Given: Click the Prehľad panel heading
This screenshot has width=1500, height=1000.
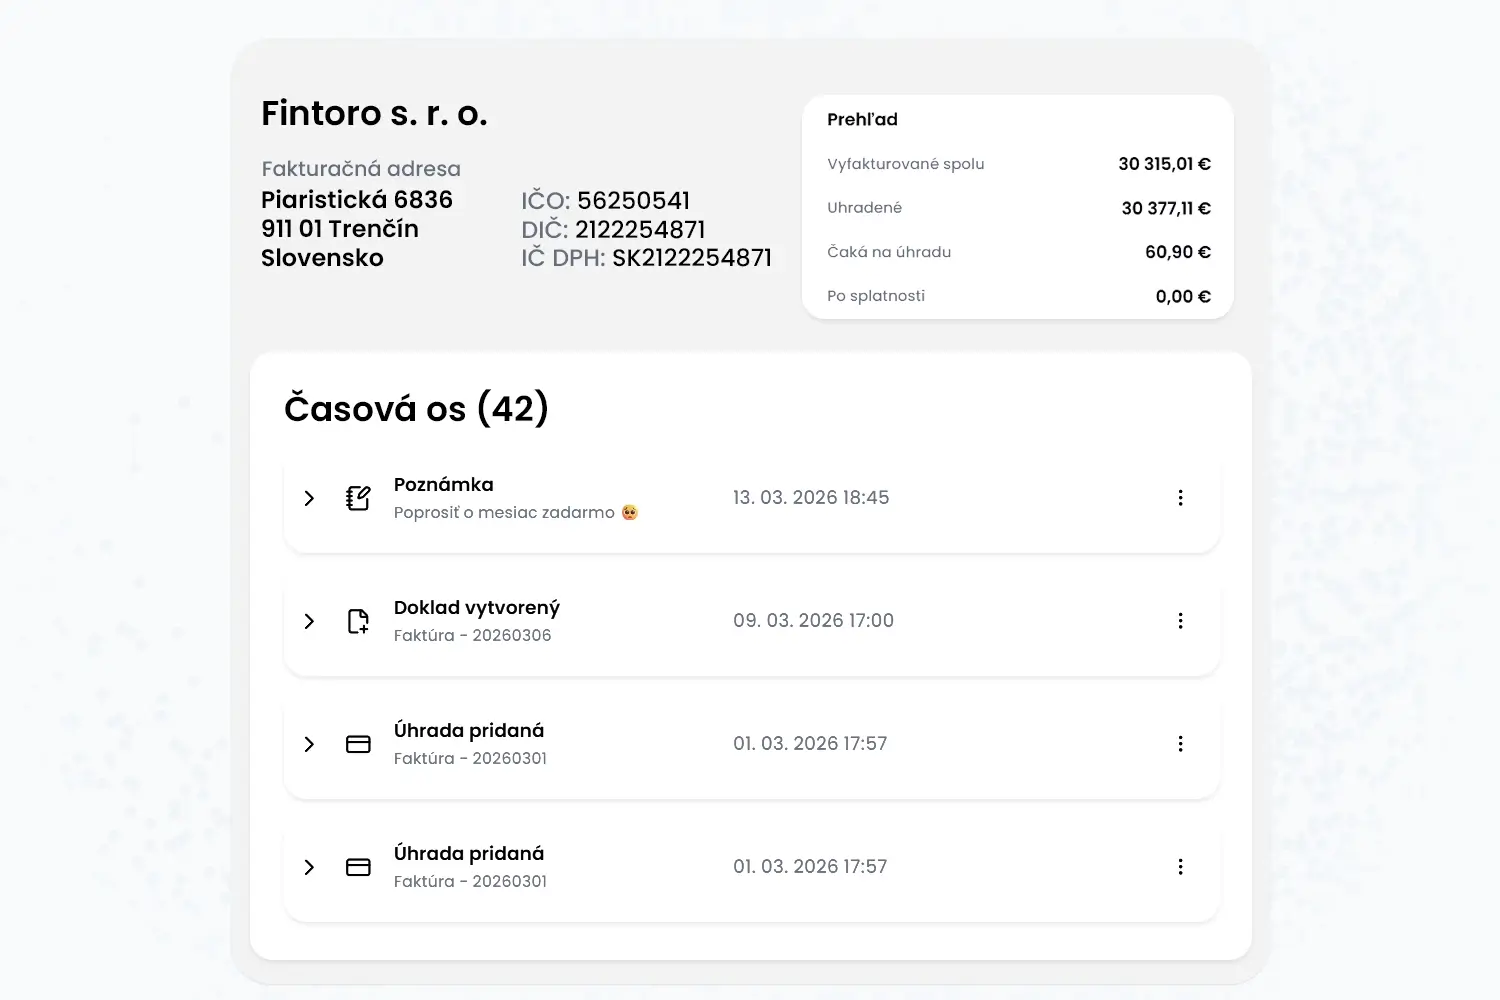Looking at the screenshot, I should pyautogui.click(x=861, y=118).
